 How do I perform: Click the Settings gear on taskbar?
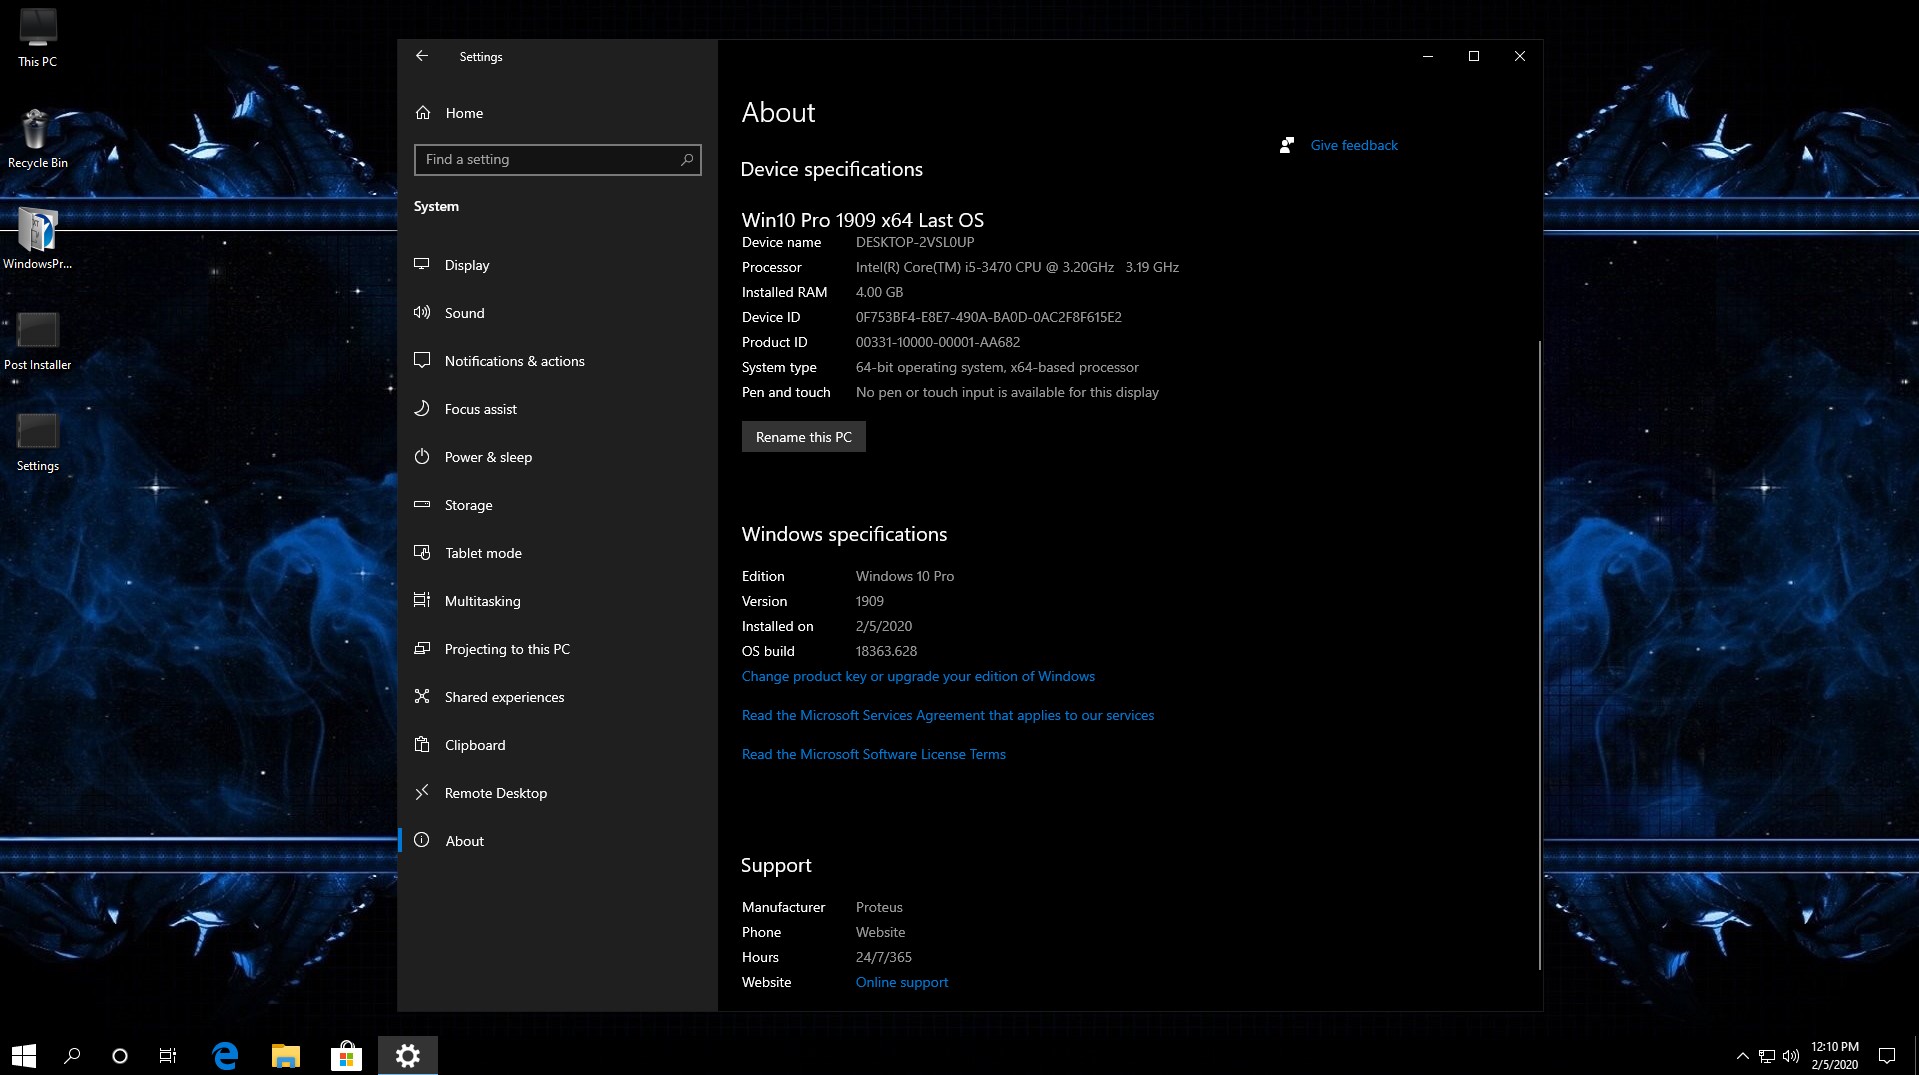pyautogui.click(x=407, y=1055)
